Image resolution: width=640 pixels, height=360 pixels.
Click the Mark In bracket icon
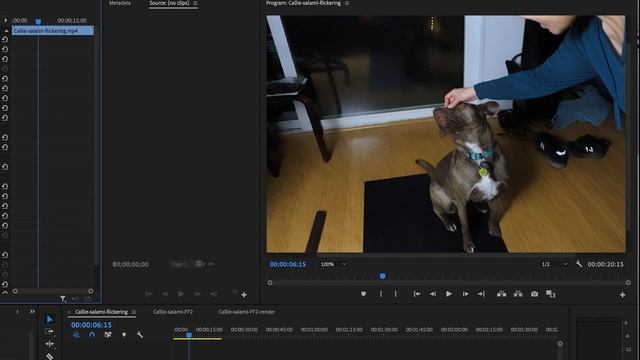(381, 294)
